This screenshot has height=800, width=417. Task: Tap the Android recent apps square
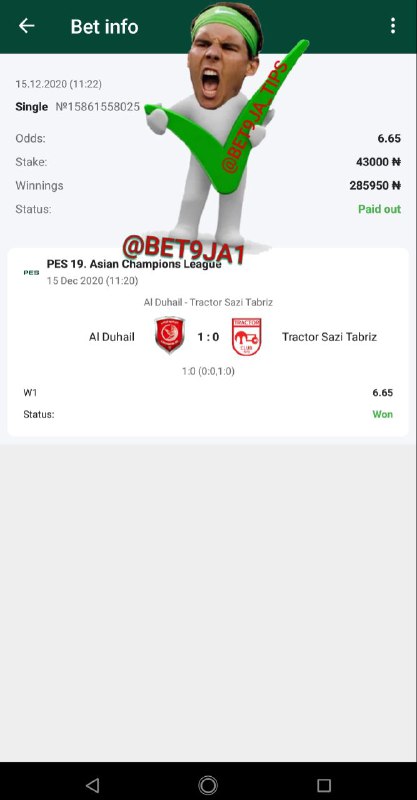coord(324,785)
